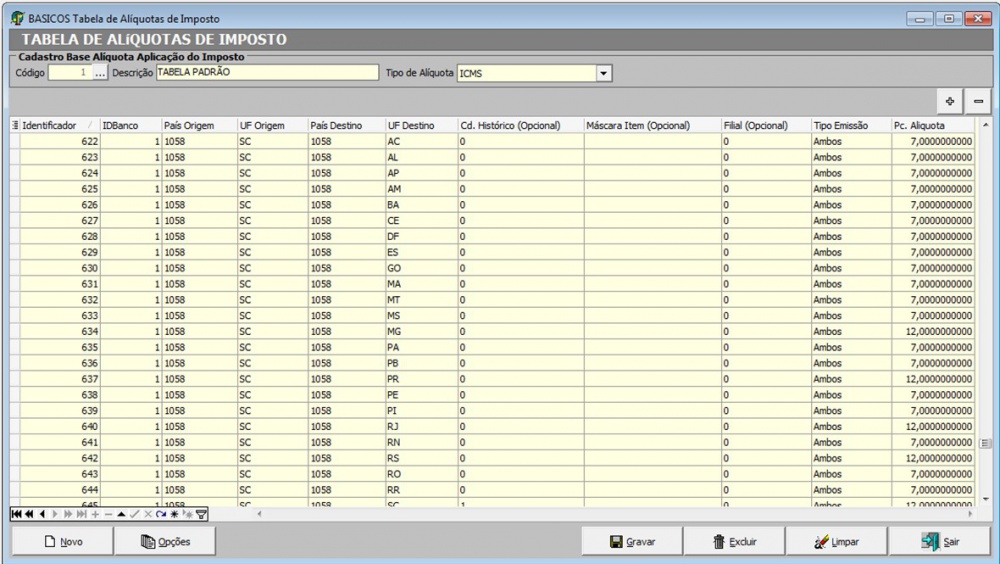Open grid column chooser beside Identificador

tap(15, 125)
